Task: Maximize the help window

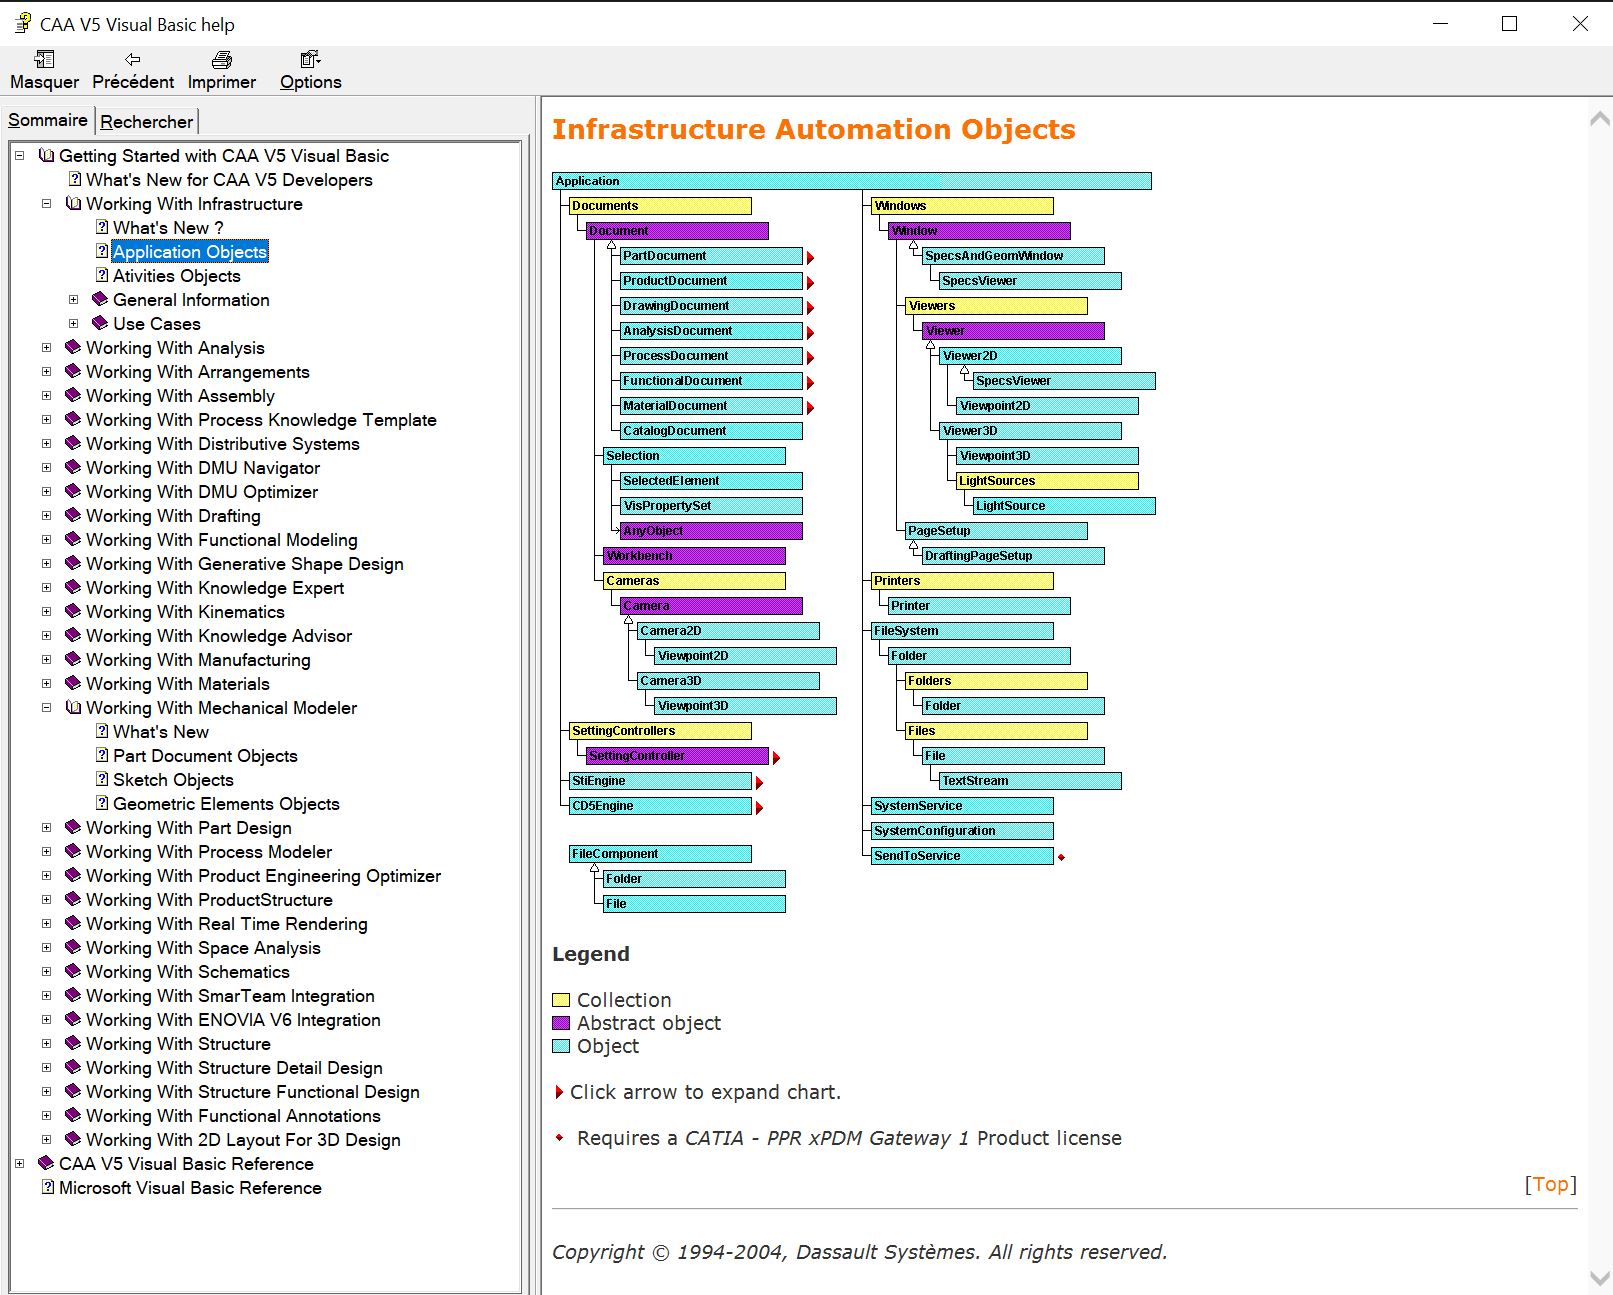Action: (1510, 24)
